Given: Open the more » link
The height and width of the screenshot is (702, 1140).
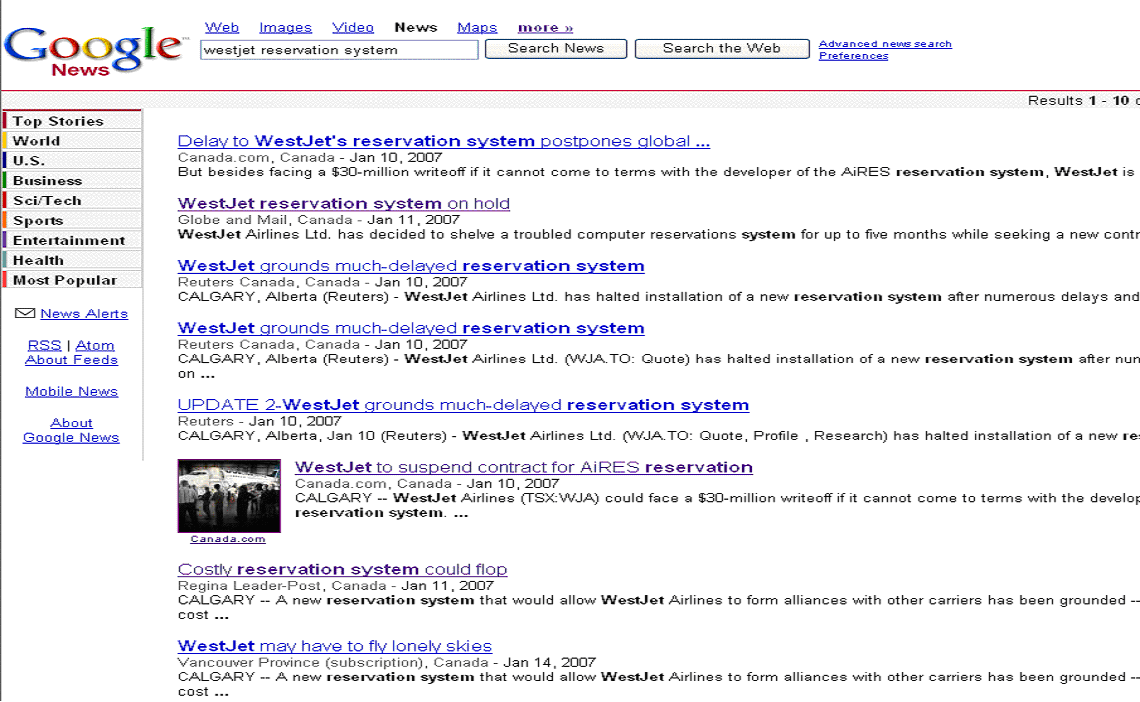Looking at the screenshot, I should click(545, 28).
